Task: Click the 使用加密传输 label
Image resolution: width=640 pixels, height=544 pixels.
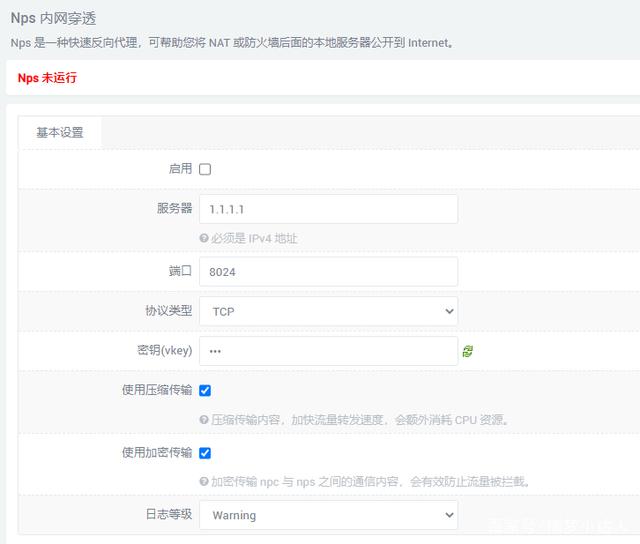Action: (157, 453)
